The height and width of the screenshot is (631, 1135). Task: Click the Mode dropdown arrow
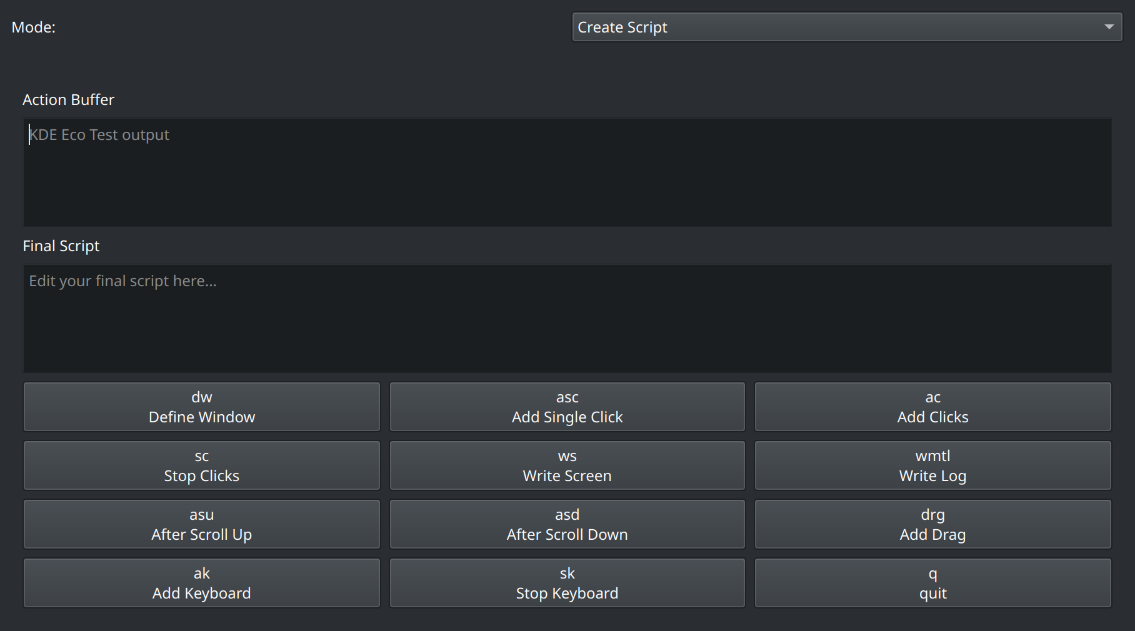[1109, 27]
